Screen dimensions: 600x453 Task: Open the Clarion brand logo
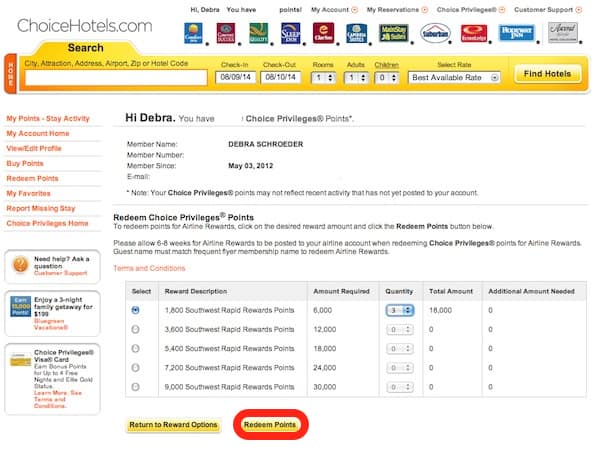tap(323, 33)
